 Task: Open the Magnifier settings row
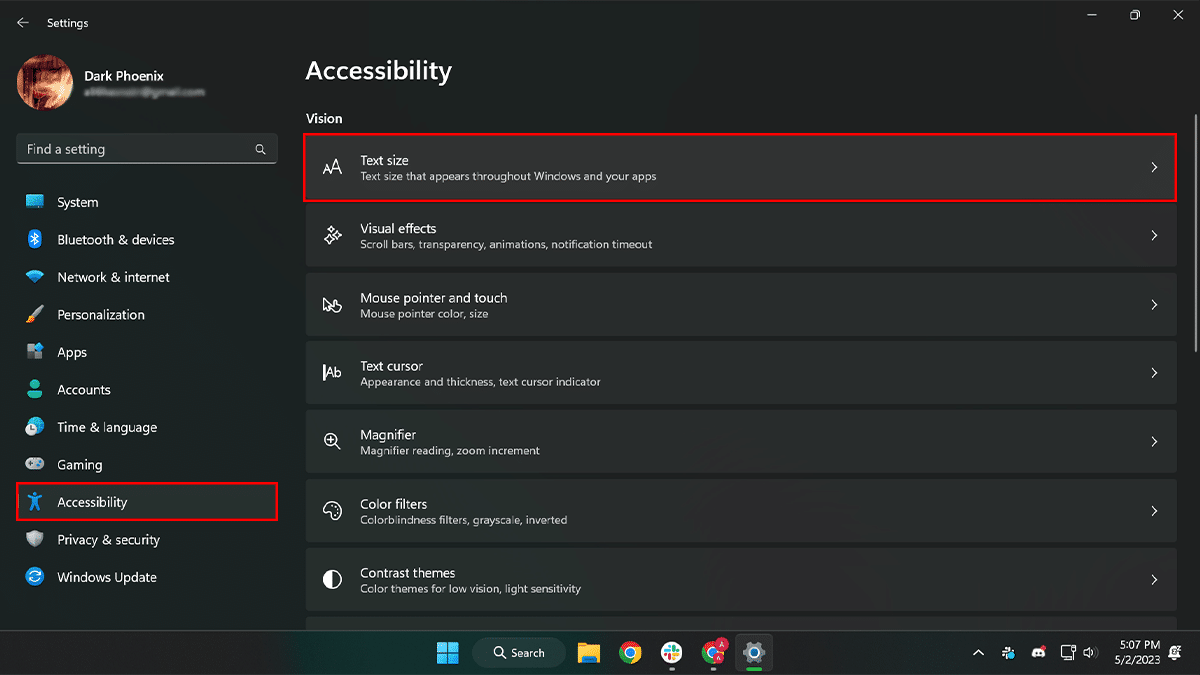click(740, 442)
